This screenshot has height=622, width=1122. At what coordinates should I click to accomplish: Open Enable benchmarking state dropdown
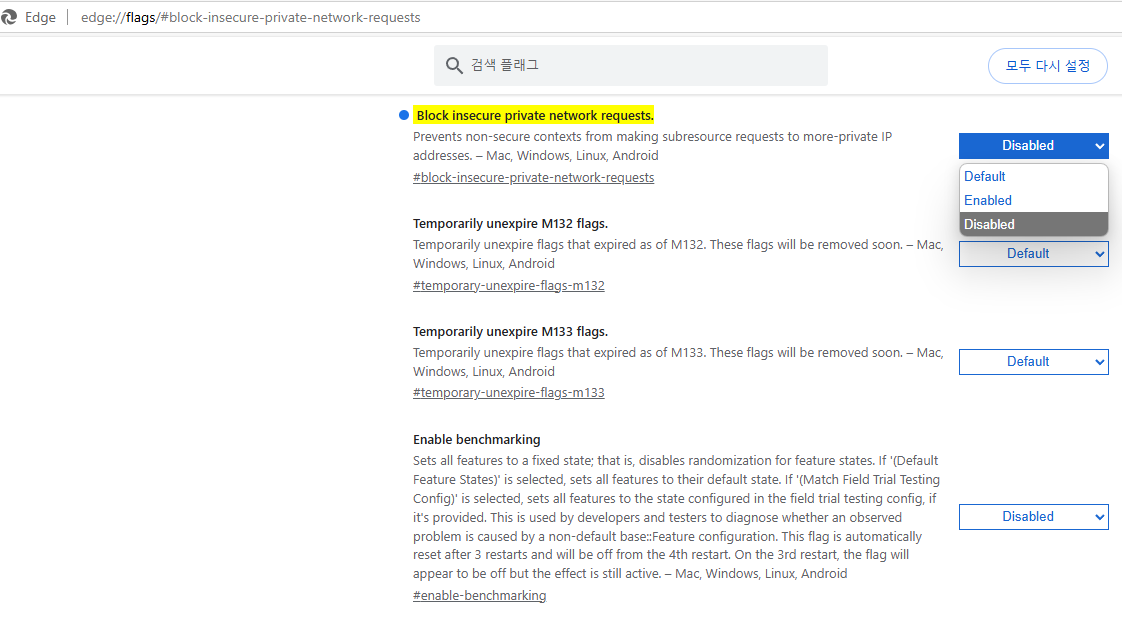click(1033, 517)
